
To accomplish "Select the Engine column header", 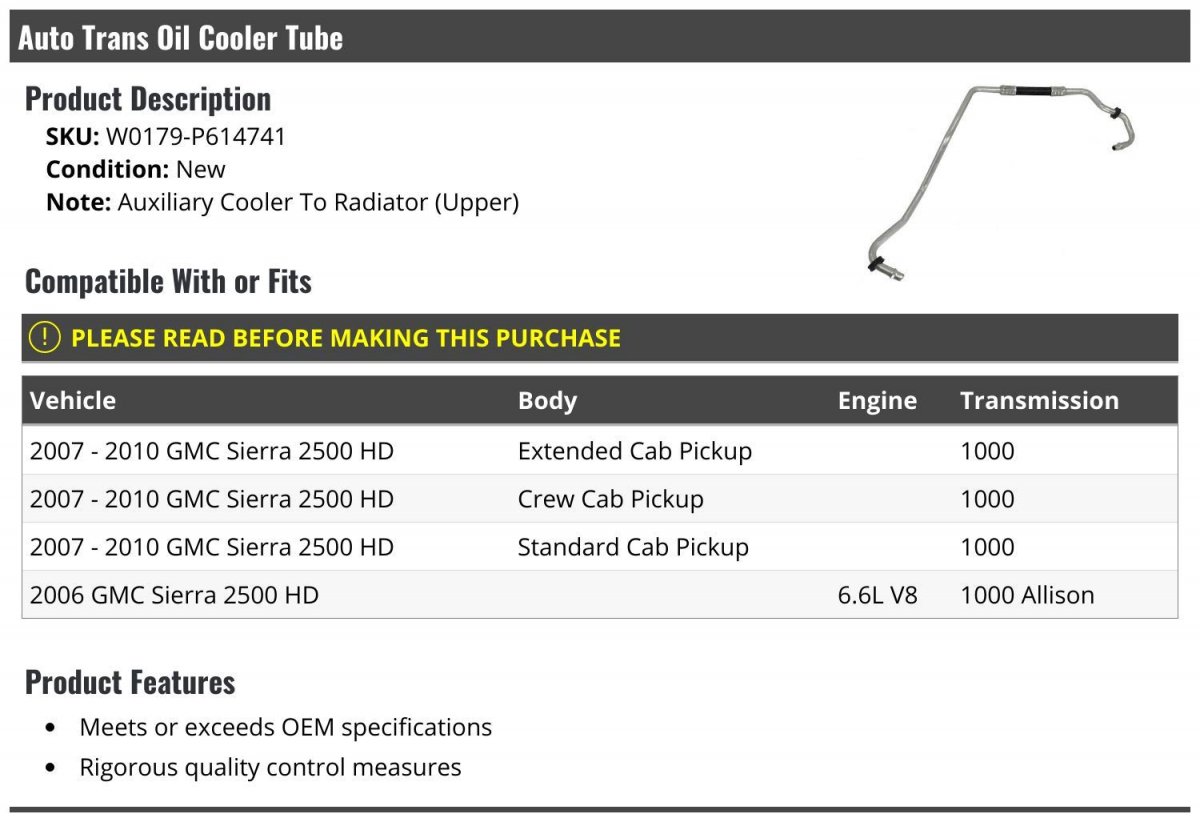I will click(x=877, y=401).
